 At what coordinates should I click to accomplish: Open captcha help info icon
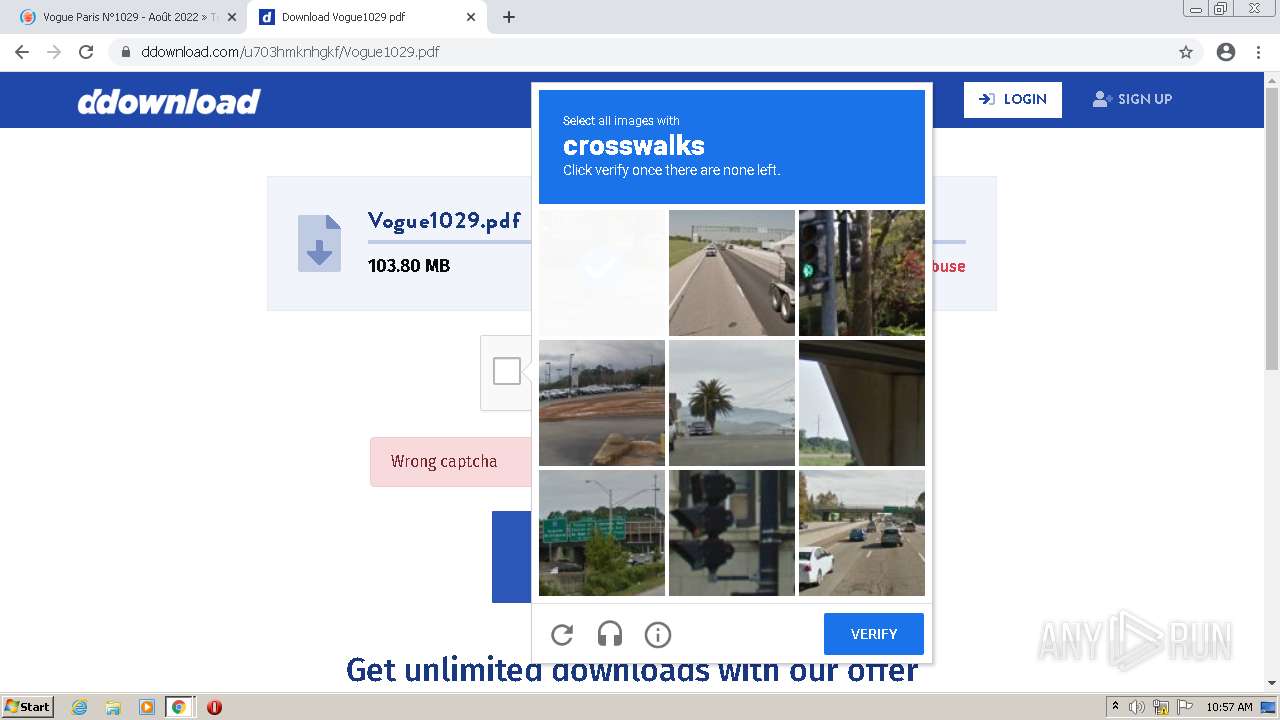tap(658, 634)
